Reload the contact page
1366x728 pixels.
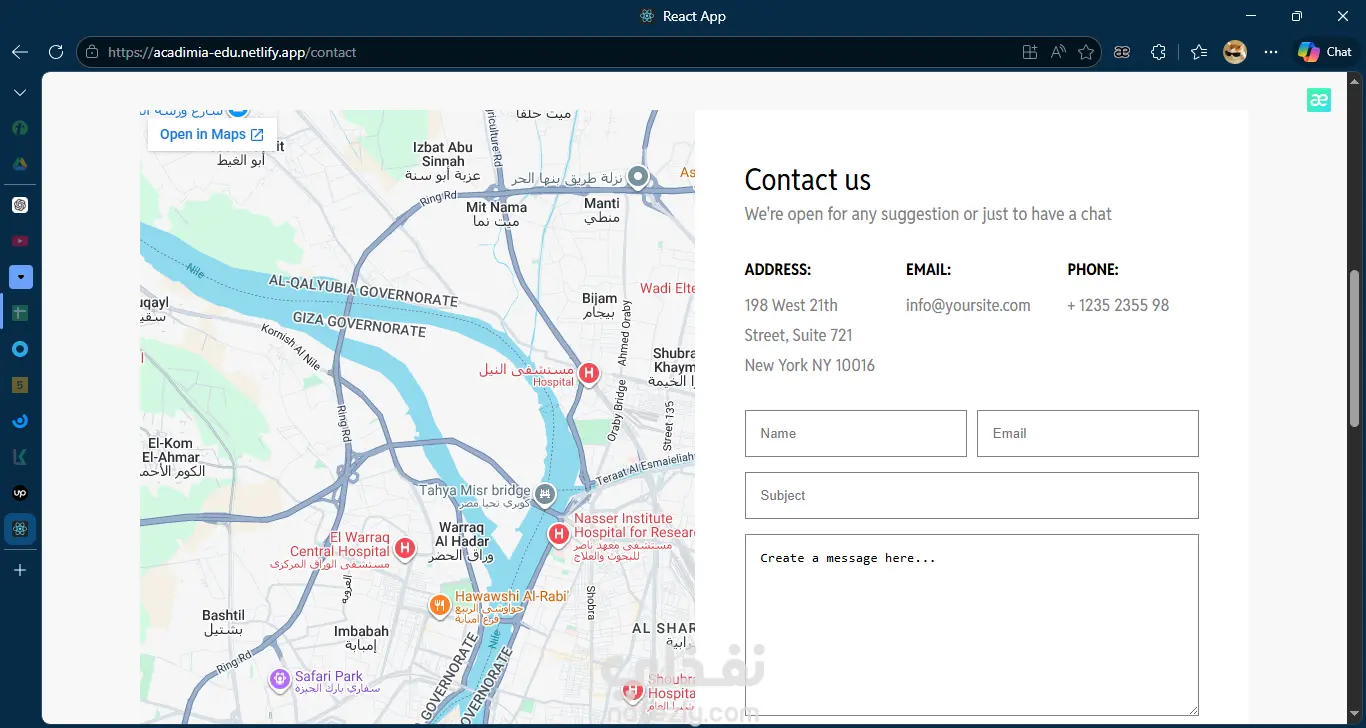[56, 52]
